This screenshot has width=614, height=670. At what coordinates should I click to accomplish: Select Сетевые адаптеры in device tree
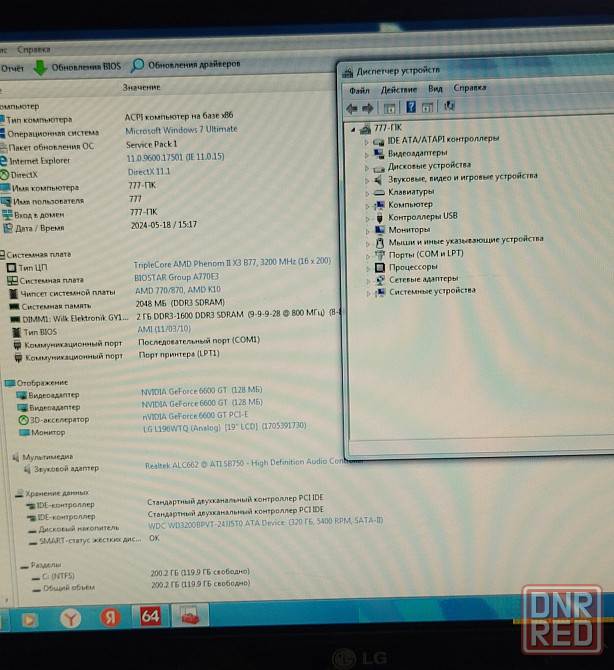click(423, 279)
